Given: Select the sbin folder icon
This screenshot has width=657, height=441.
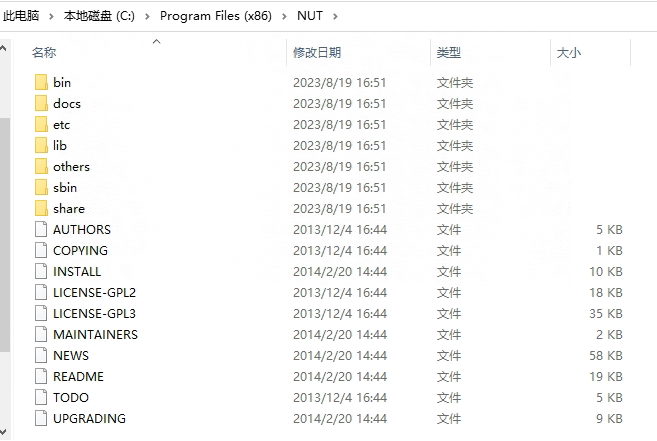Looking at the screenshot, I should (x=41, y=187).
